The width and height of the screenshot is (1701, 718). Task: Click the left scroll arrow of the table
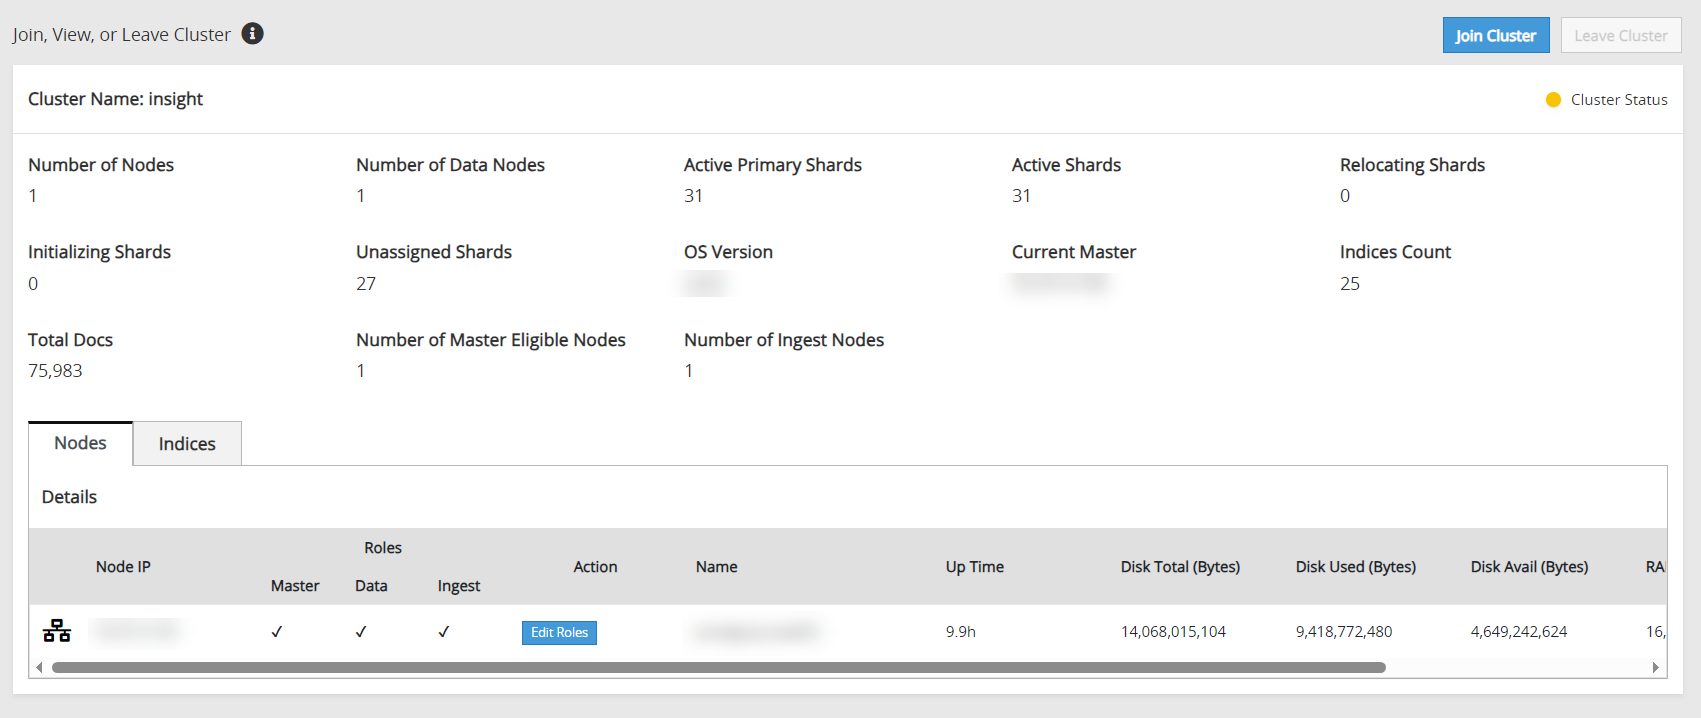pos(39,667)
